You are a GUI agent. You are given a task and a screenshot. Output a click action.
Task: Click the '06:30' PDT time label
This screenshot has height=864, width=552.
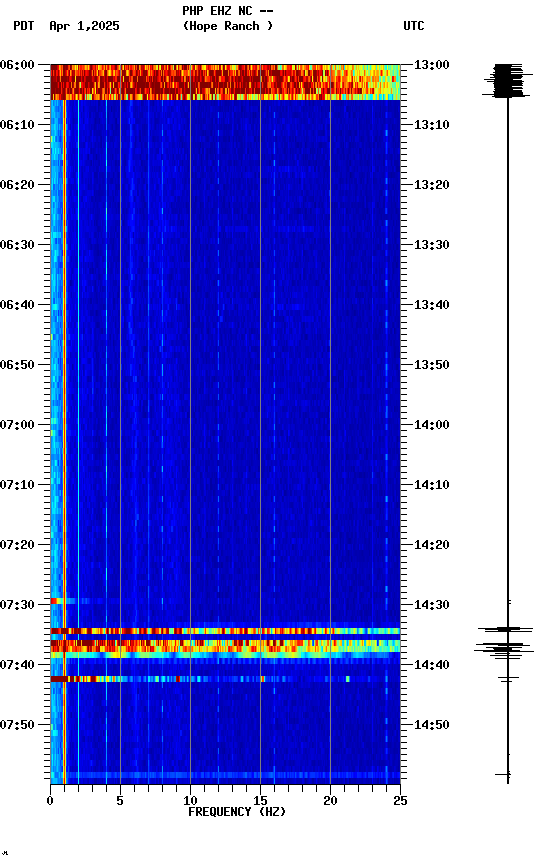click(17, 245)
